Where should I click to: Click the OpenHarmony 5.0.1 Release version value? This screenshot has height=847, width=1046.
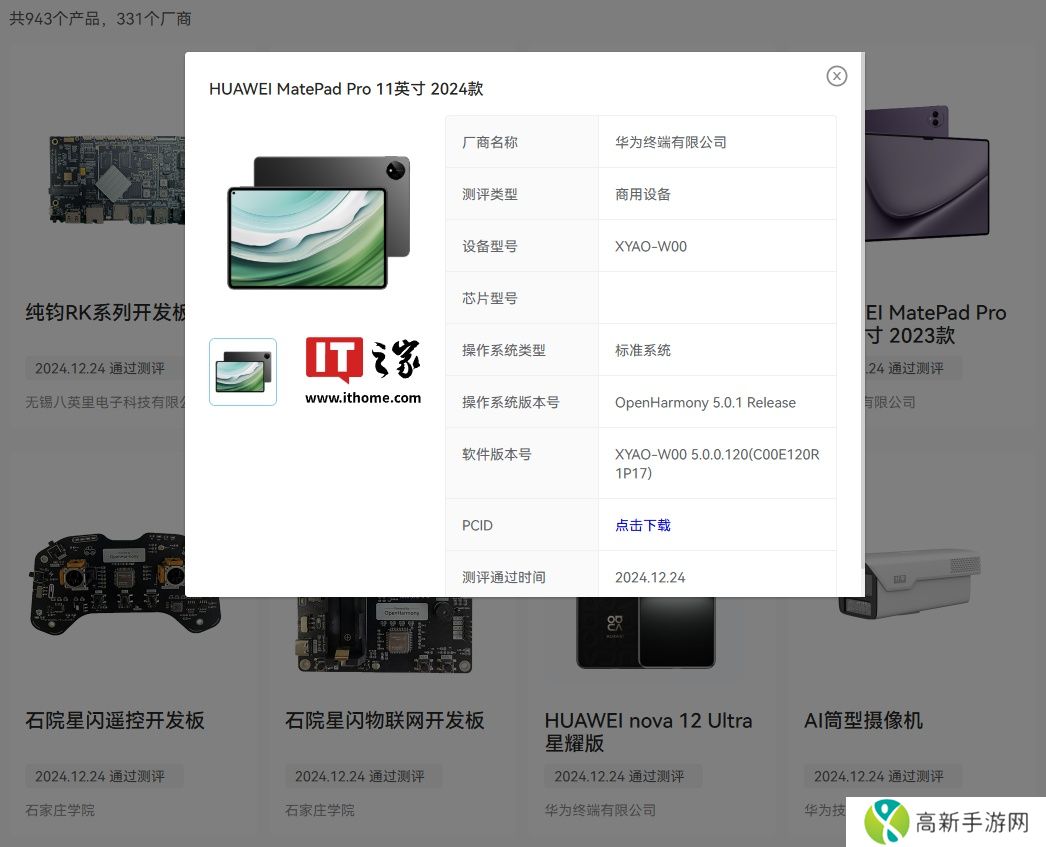tap(705, 402)
